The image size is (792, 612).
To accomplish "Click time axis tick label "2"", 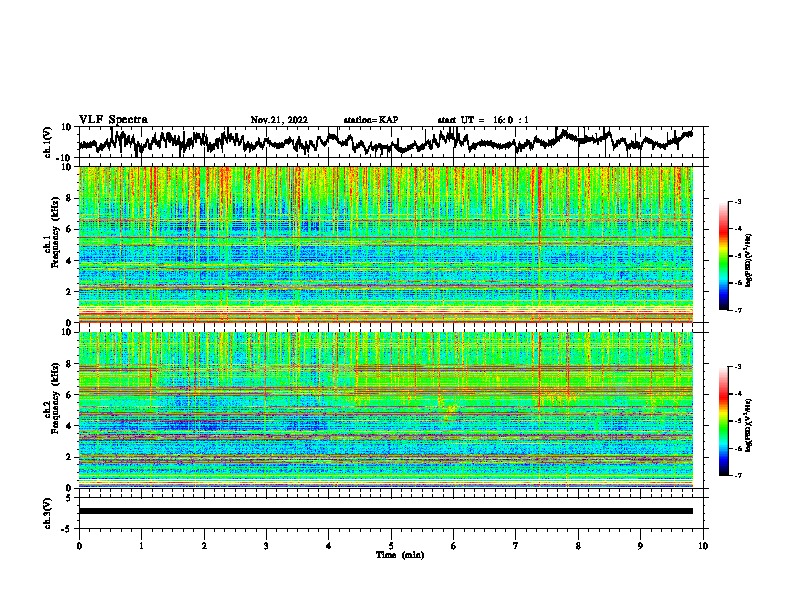I will 204,546.
